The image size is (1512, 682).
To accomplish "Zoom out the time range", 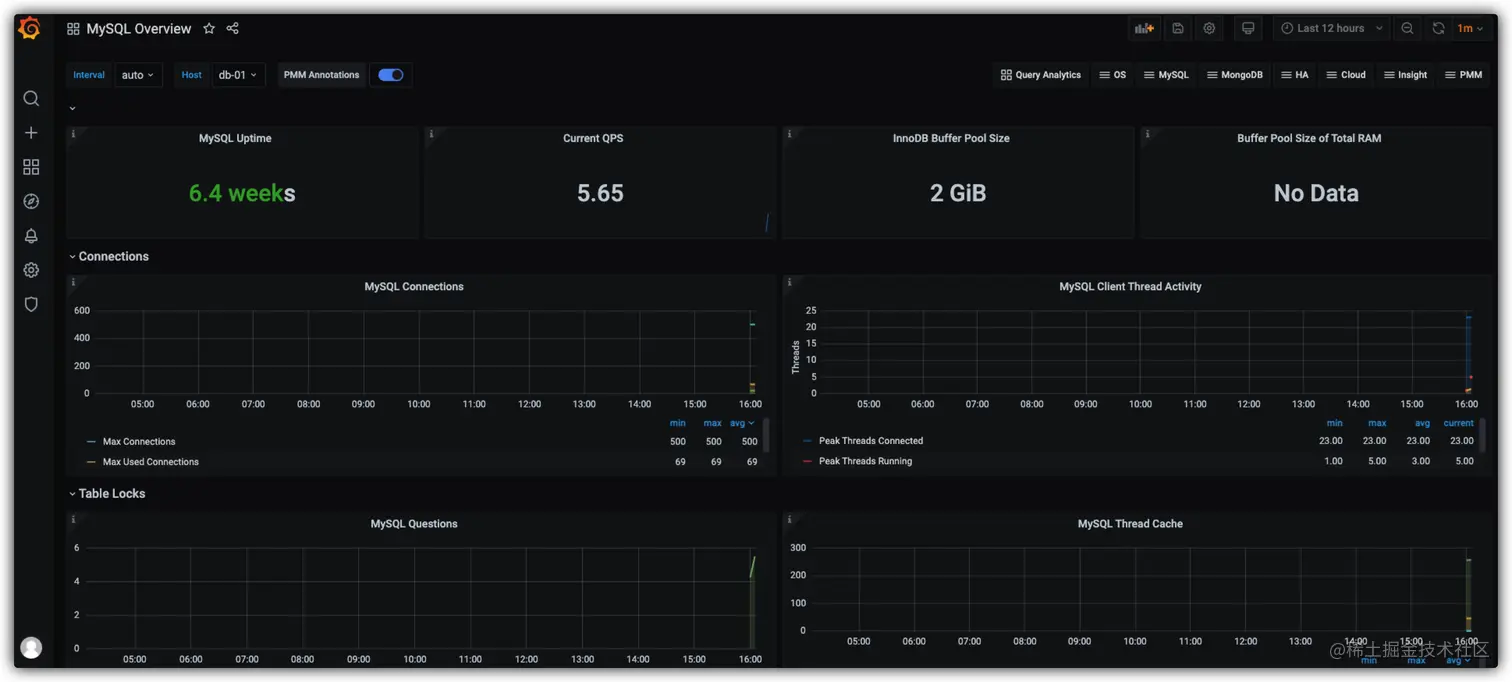I will click(1407, 28).
